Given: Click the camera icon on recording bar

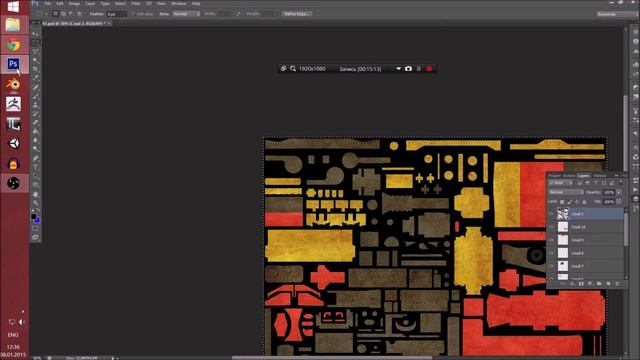Looking at the screenshot, I should pos(408,69).
